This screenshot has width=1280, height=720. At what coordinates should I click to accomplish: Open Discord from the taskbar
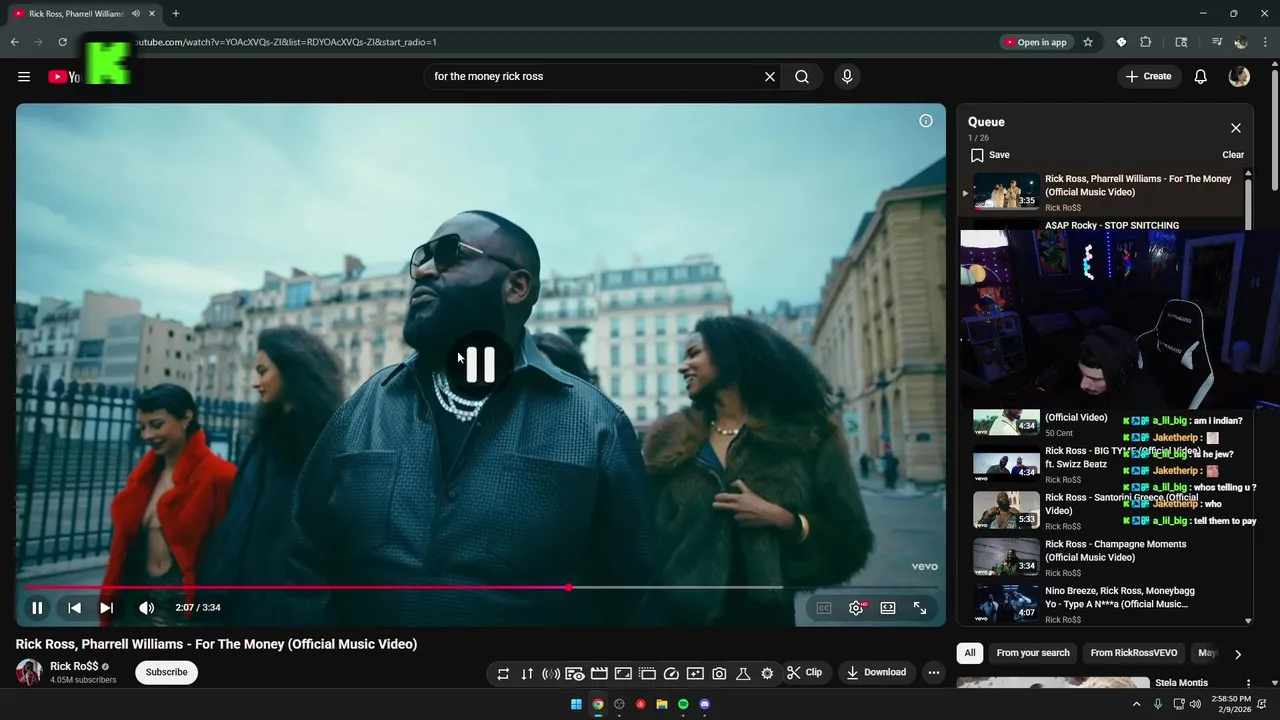pyautogui.click(x=705, y=704)
